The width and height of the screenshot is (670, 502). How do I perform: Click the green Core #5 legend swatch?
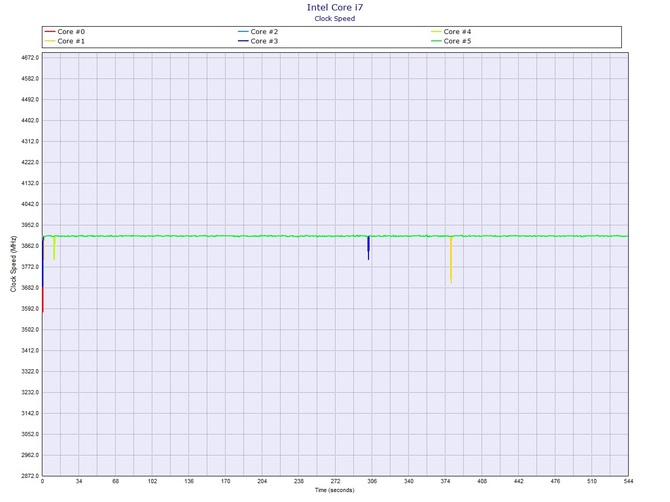click(x=436, y=41)
